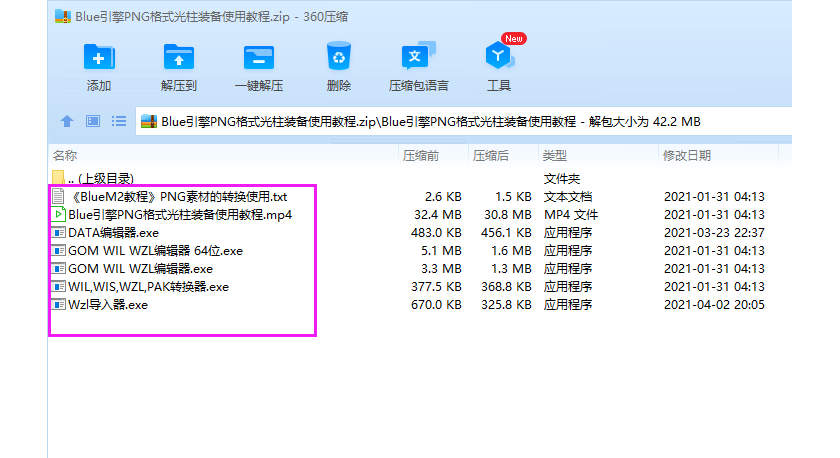Click the exe icon beside DATA编辑器.exe
The width and height of the screenshot is (840, 458).
(x=58, y=232)
